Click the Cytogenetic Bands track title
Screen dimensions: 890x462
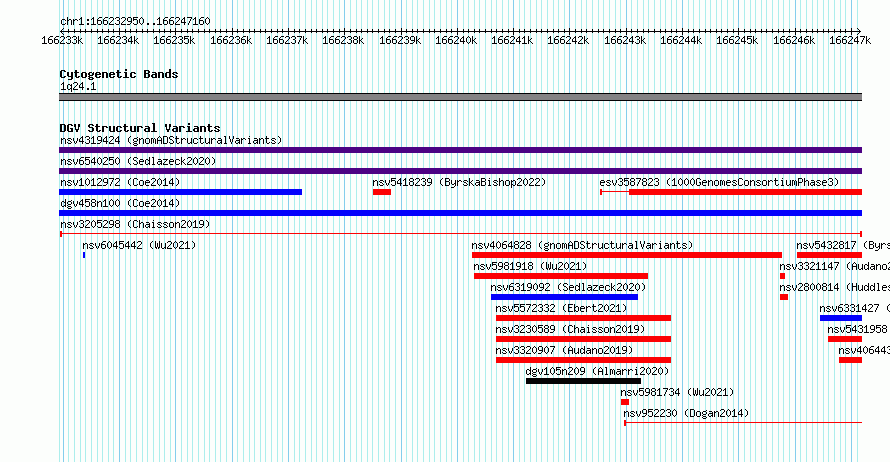[x=119, y=74]
